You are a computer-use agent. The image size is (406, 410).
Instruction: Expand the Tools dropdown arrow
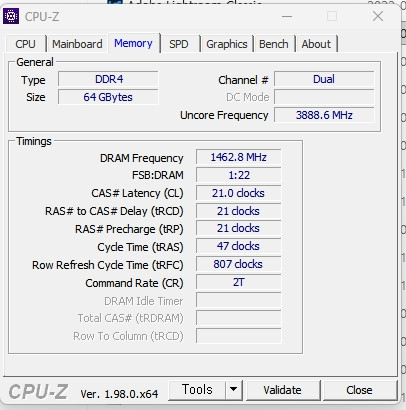pyautogui.click(x=234, y=390)
